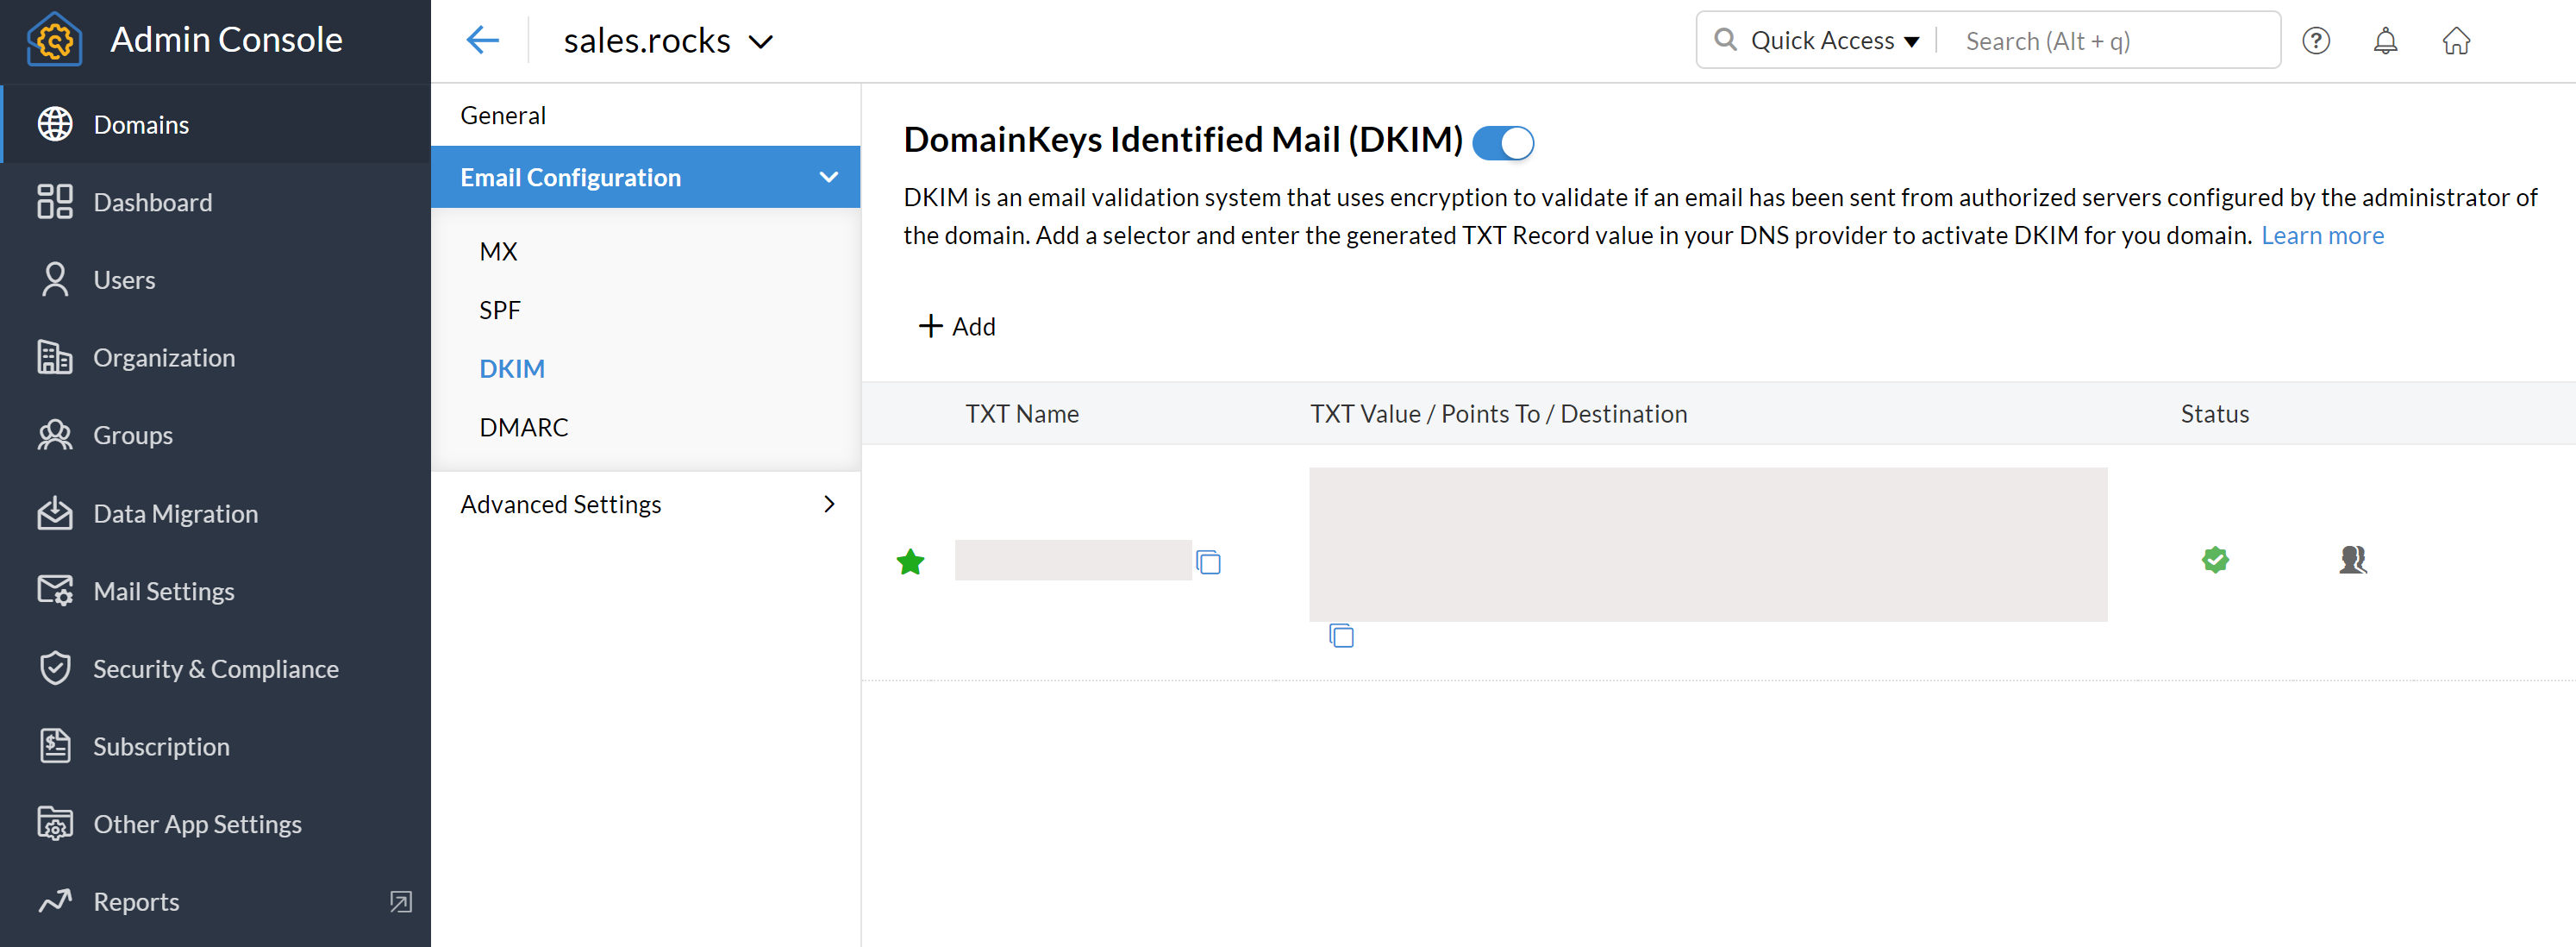Click the Search (Alt + q) field
Image resolution: width=2576 pixels, height=947 pixels.
2110,41
